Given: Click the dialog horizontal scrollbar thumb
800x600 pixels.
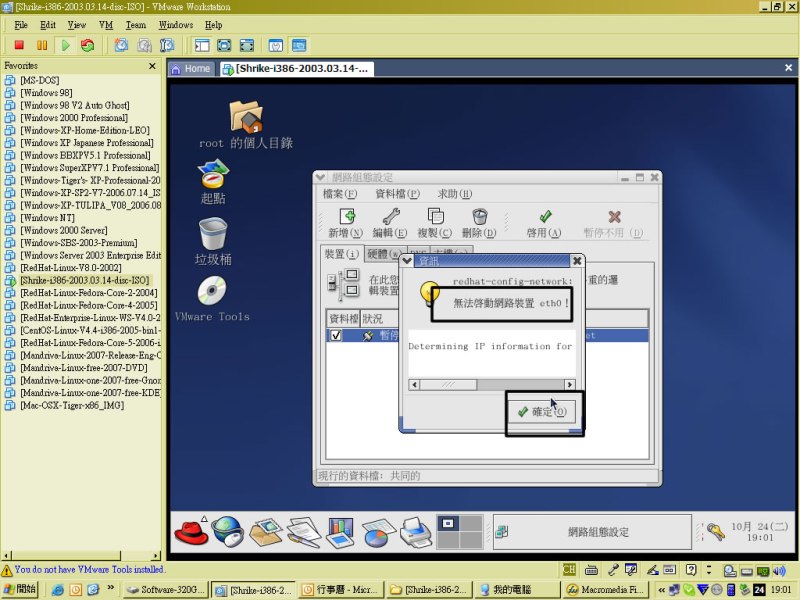Looking at the screenshot, I should pyautogui.click(x=448, y=385).
